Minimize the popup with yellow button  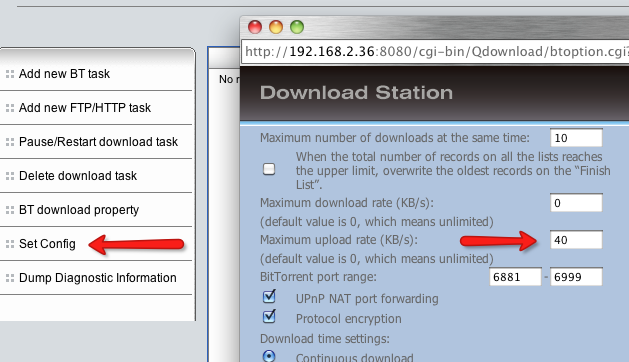[276, 27]
